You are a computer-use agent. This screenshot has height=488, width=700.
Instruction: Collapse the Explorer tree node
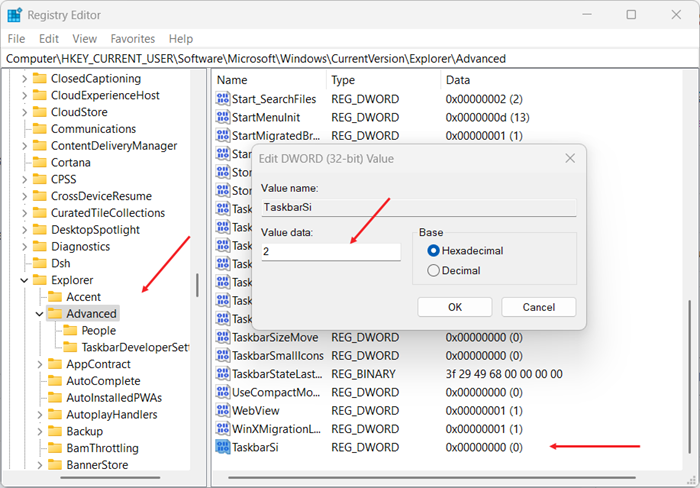coord(24,280)
